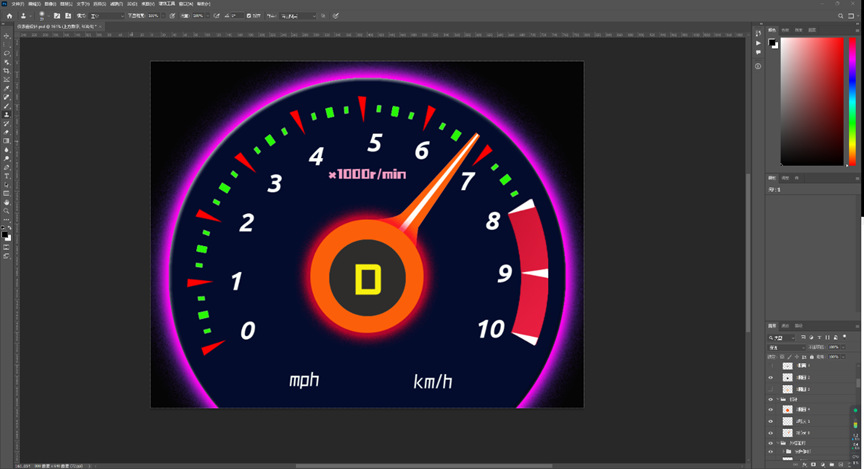This screenshot has height=469, width=864.
Task: Select the Frame tool
Action: (7, 80)
